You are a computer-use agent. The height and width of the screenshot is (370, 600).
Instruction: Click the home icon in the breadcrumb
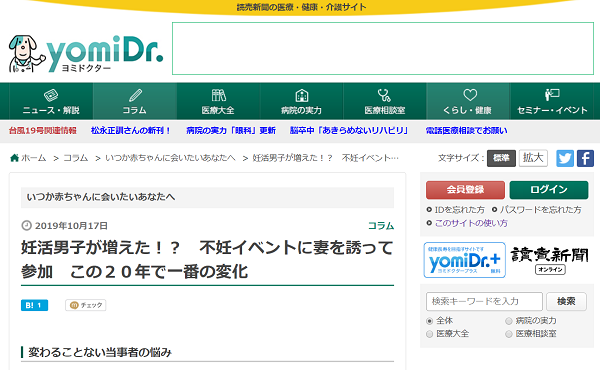[x=14, y=158]
